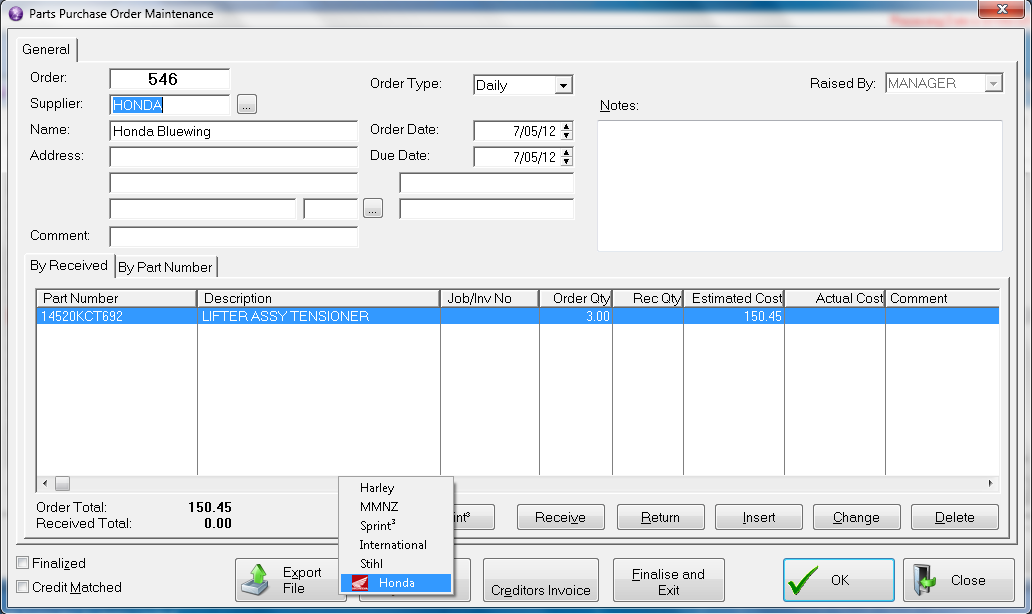
Task: Open address lookup ellipsis button
Action: (373, 209)
